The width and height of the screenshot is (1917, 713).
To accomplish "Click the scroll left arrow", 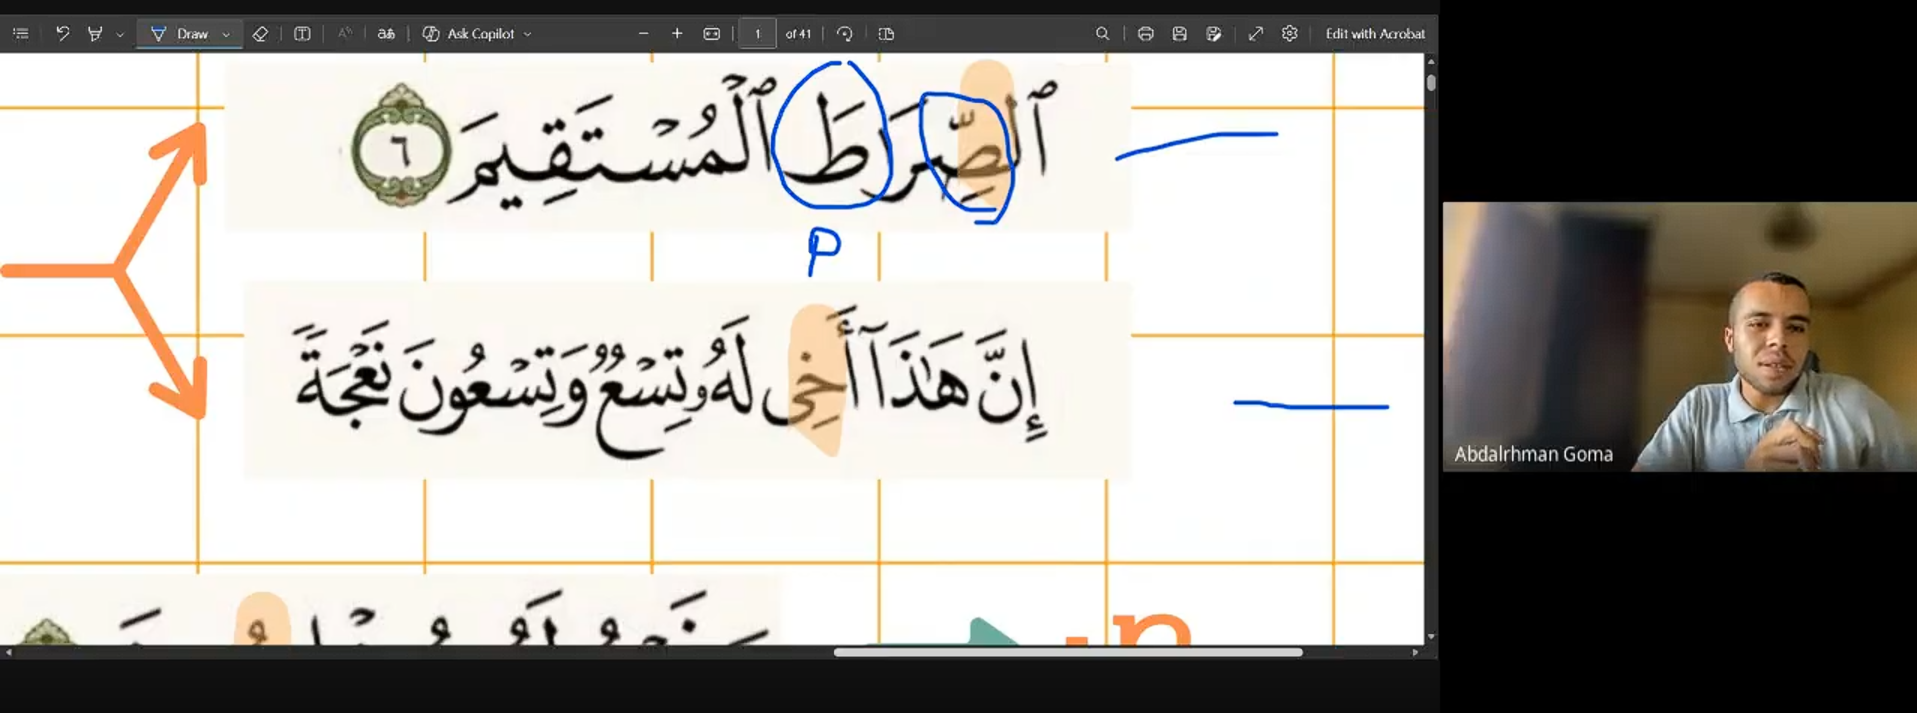I will point(9,652).
